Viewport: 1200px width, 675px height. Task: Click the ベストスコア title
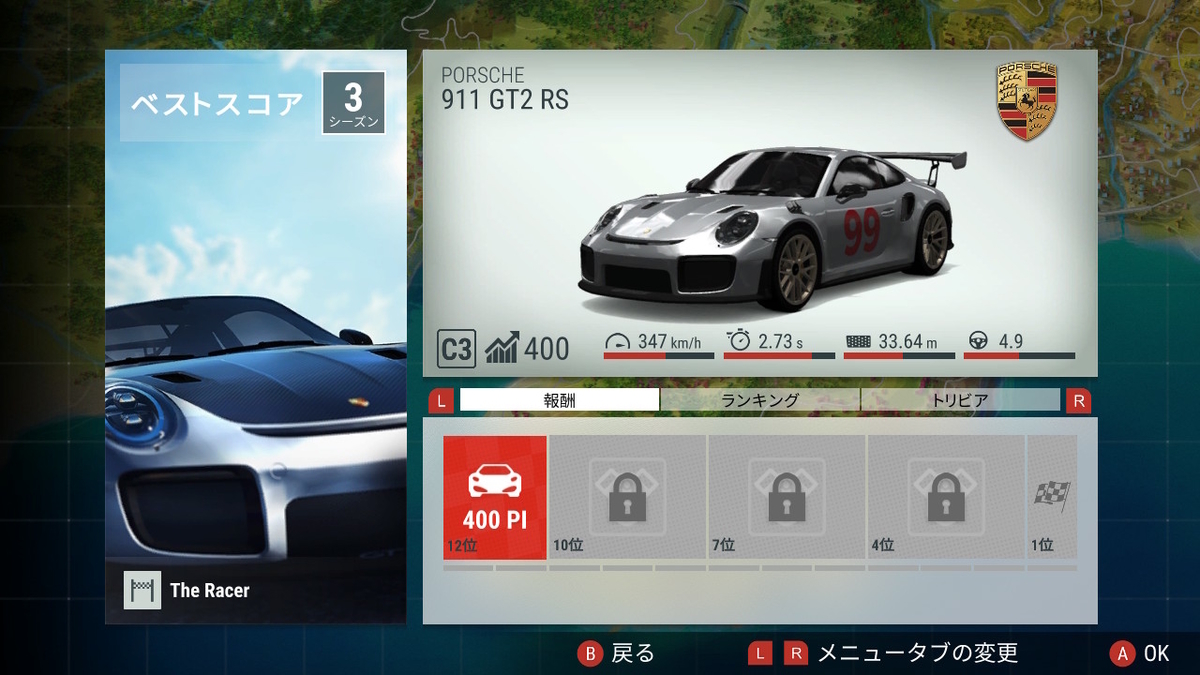point(218,103)
